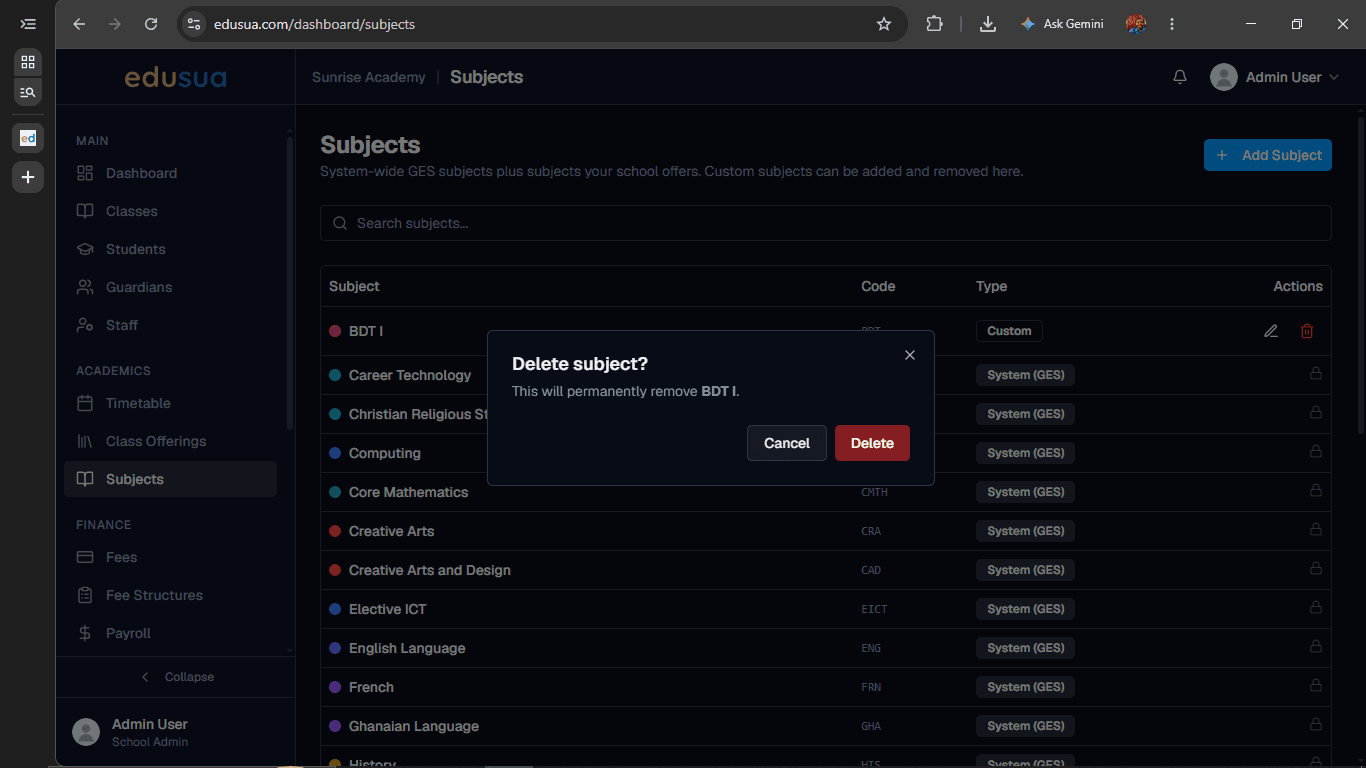Open Payroll in the sidebar
The image size is (1366, 768).
(x=170, y=633)
